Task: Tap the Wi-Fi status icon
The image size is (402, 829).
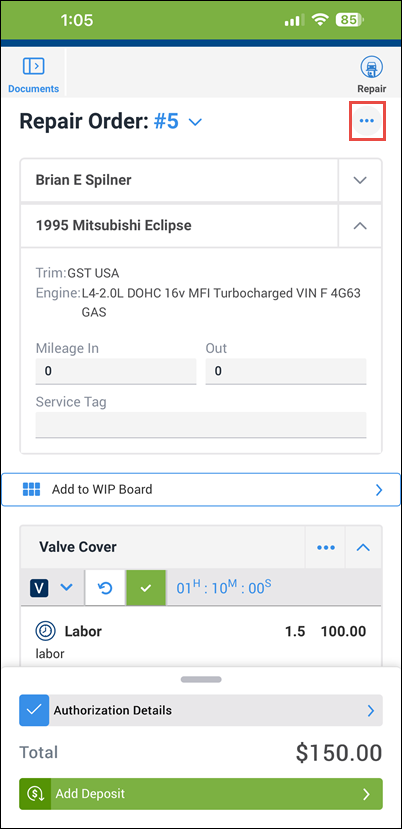Action: [320, 20]
